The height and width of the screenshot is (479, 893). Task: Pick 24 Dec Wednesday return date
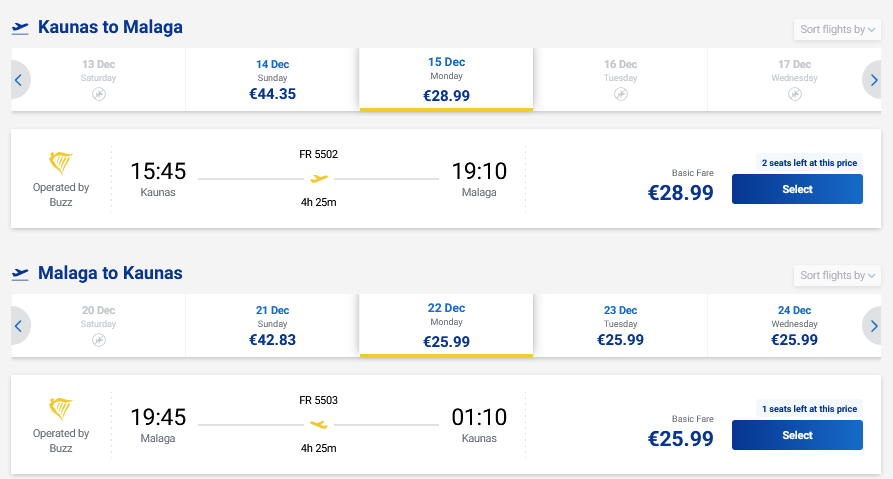(794, 326)
